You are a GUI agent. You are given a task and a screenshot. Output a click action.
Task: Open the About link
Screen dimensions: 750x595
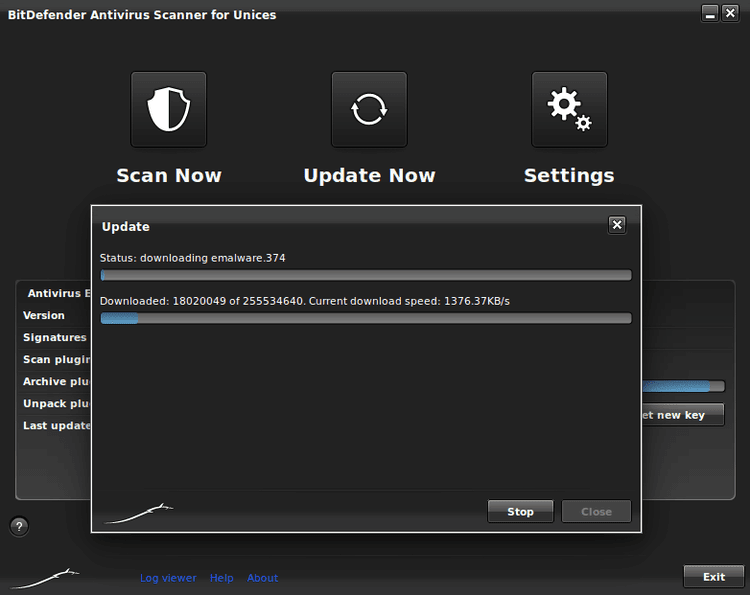tap(262, 578)
